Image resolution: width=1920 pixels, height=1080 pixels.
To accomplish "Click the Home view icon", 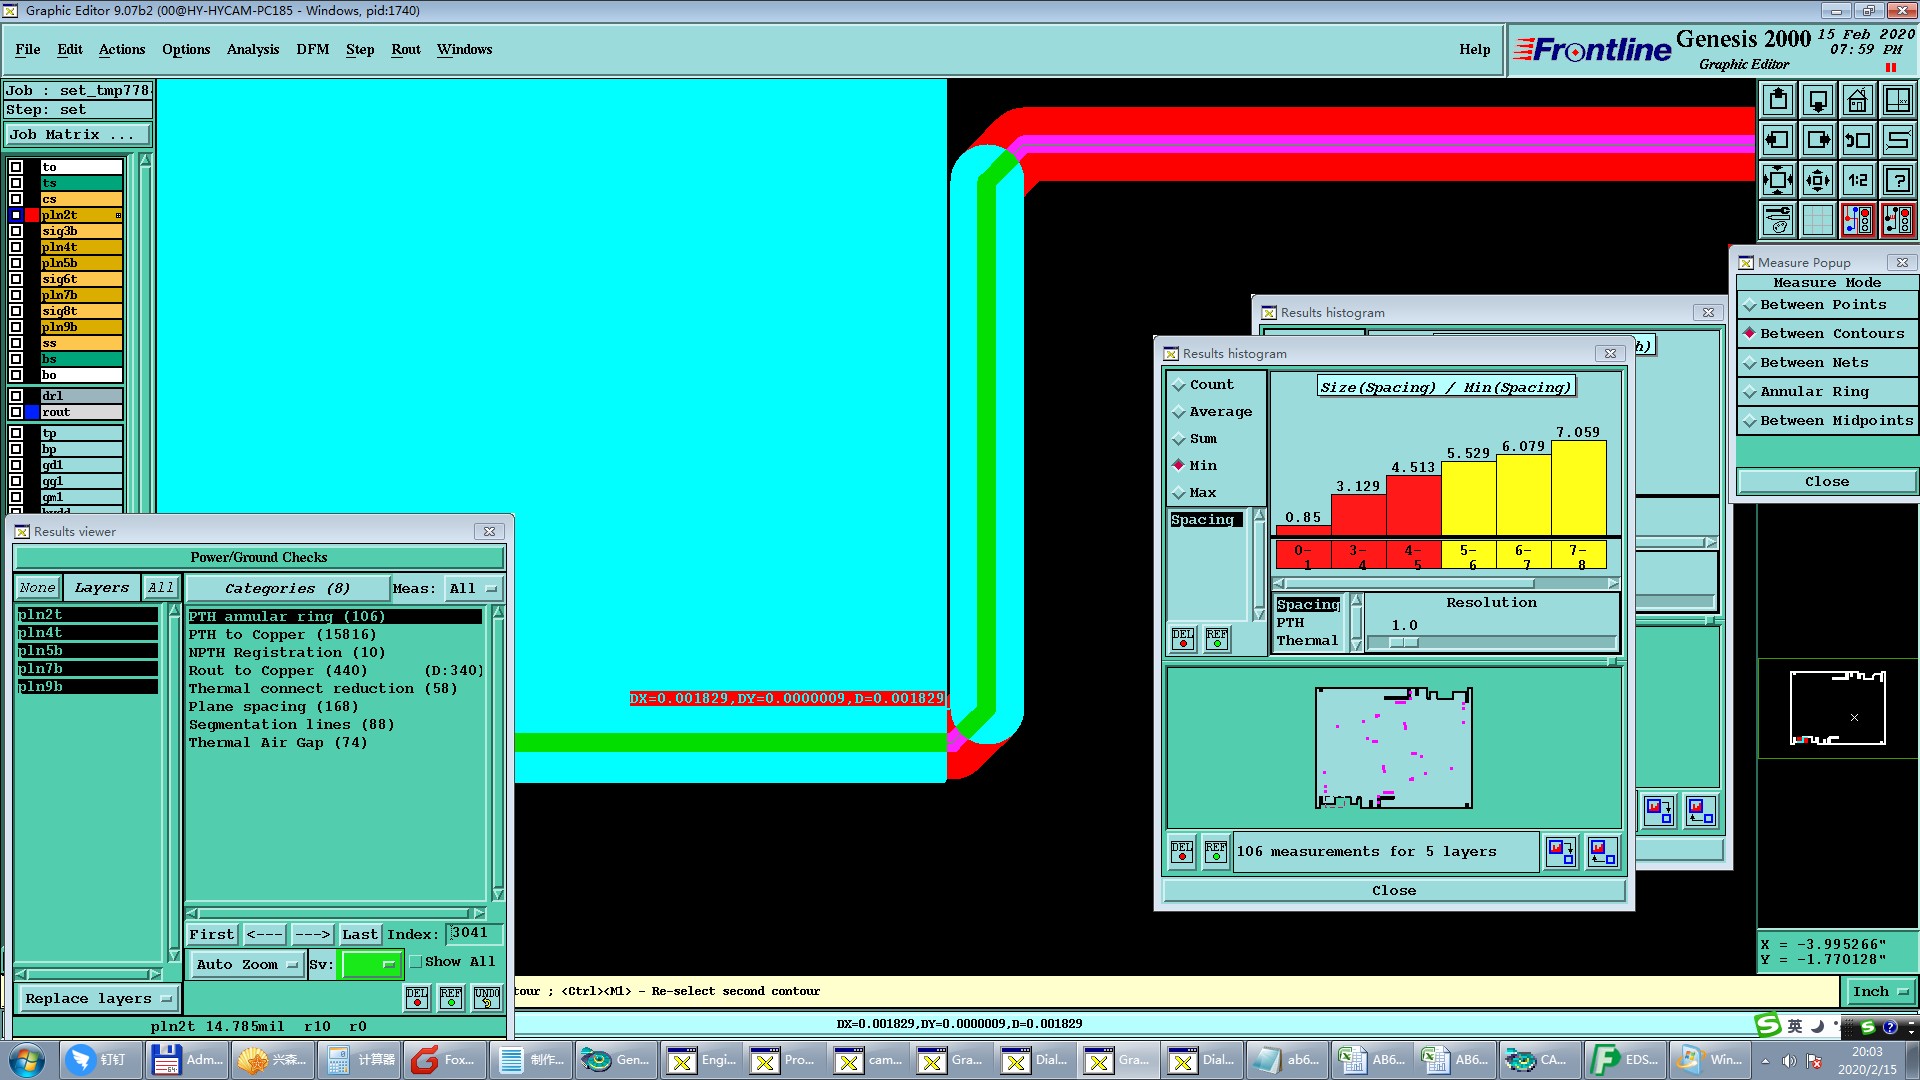I will [x=1857, y=100].
